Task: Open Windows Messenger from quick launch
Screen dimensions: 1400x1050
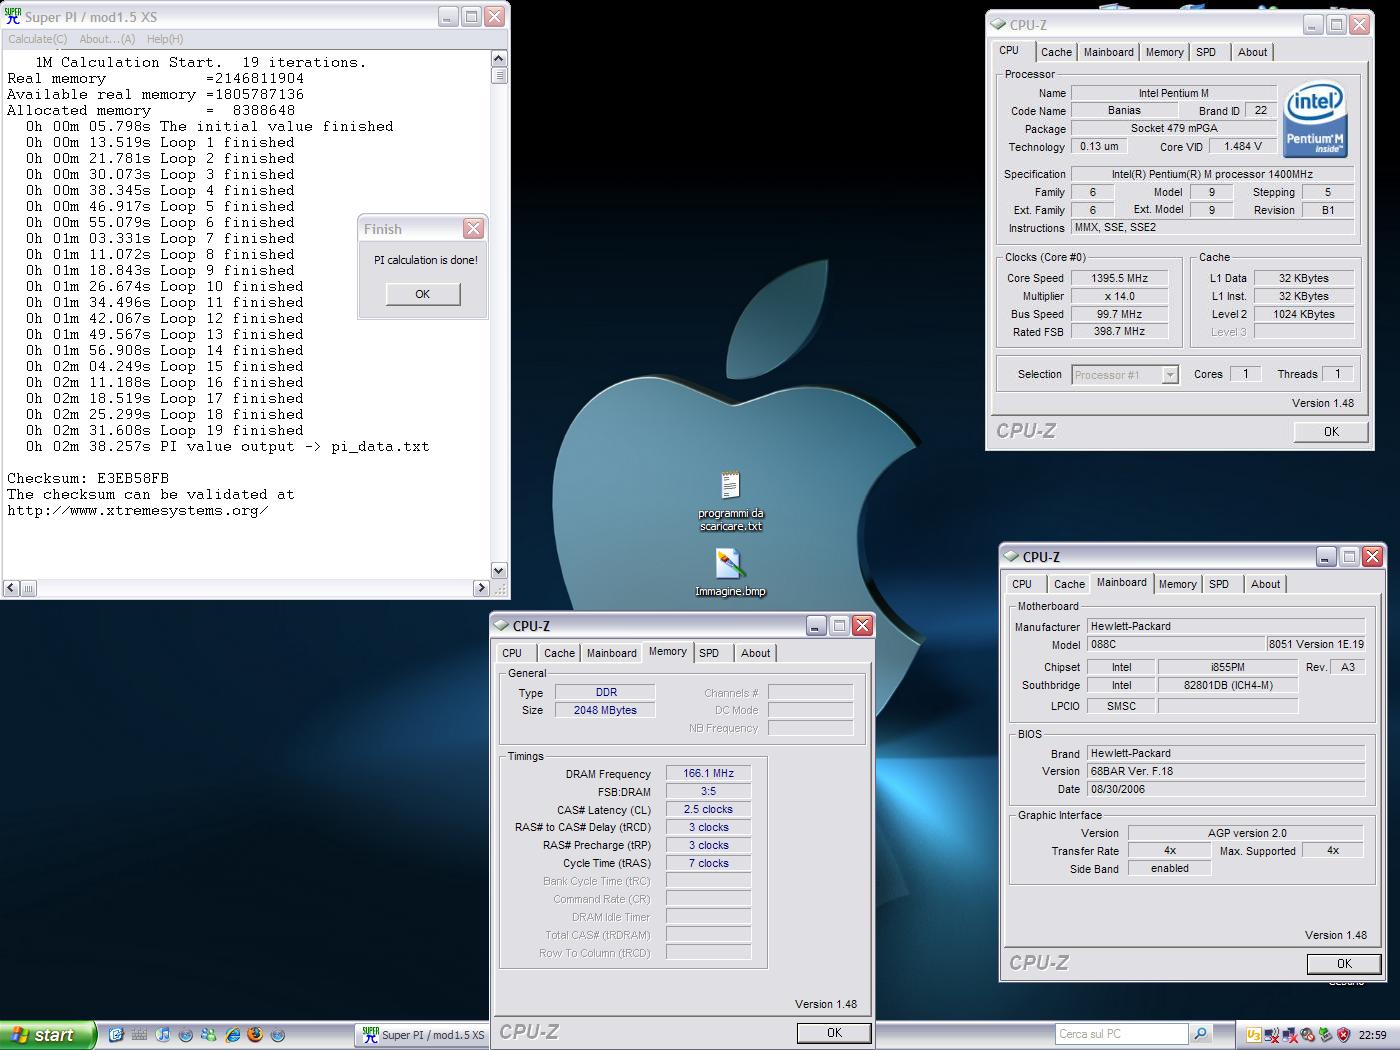Action: tap(208, 1035)
